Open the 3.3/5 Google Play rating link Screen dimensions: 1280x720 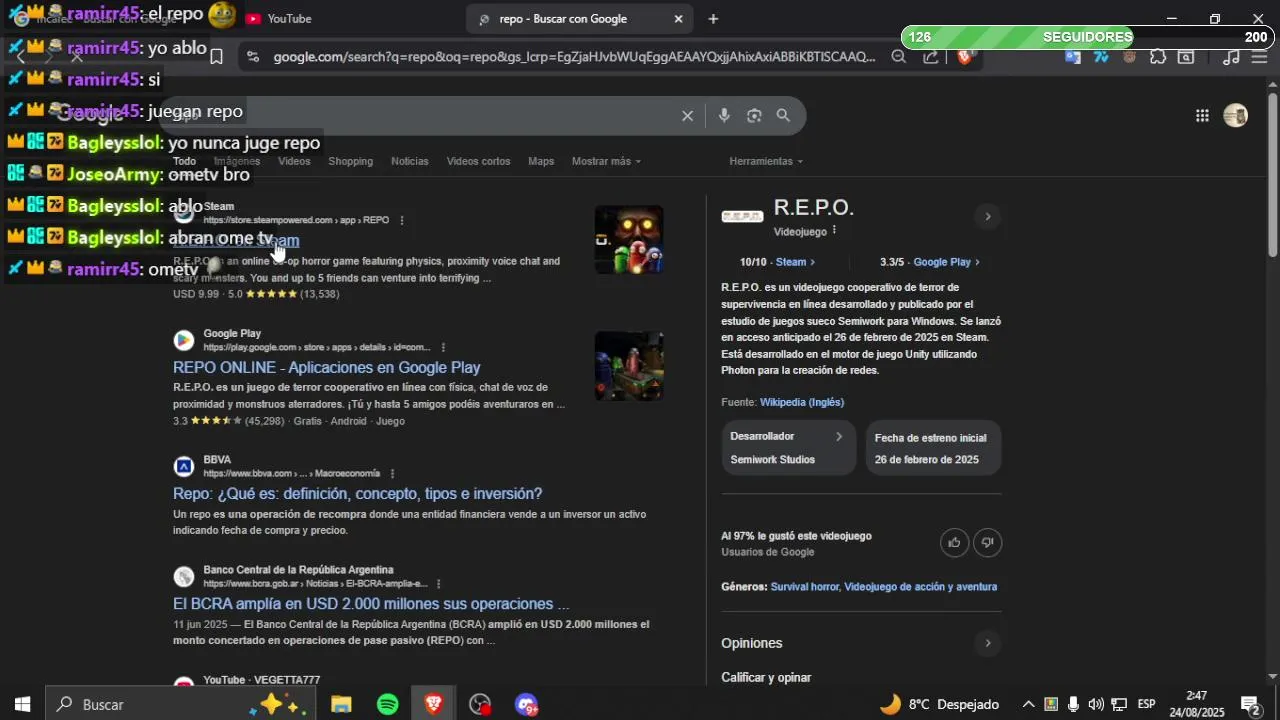point(929,262)
